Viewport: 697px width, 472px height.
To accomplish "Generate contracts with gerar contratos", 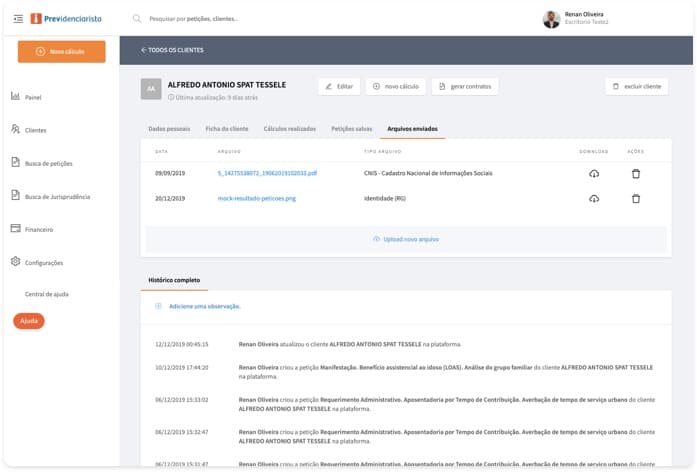I will click(x=465, y=86).
